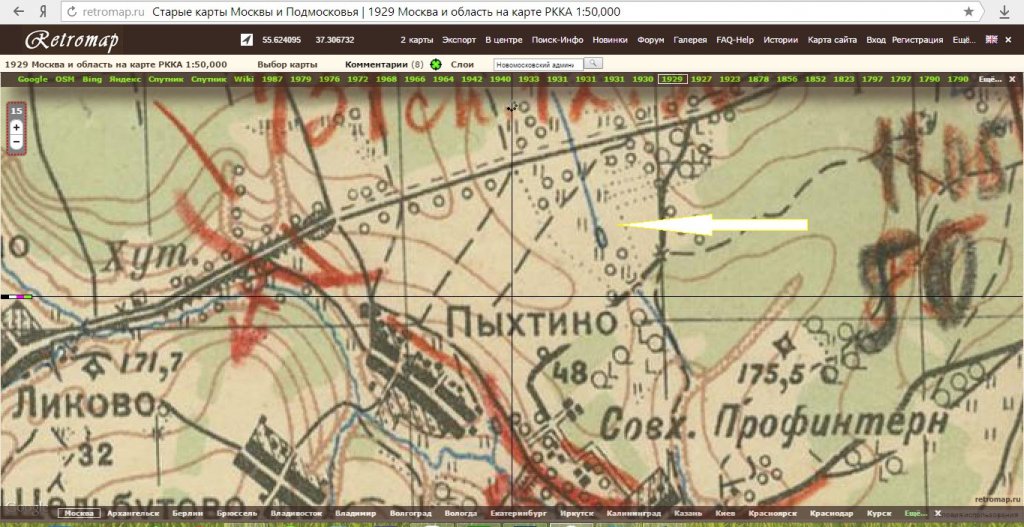Click the page reload icon in address bar
The image size is (1024, 527).
pyautogui.click(x=72, y=12)
